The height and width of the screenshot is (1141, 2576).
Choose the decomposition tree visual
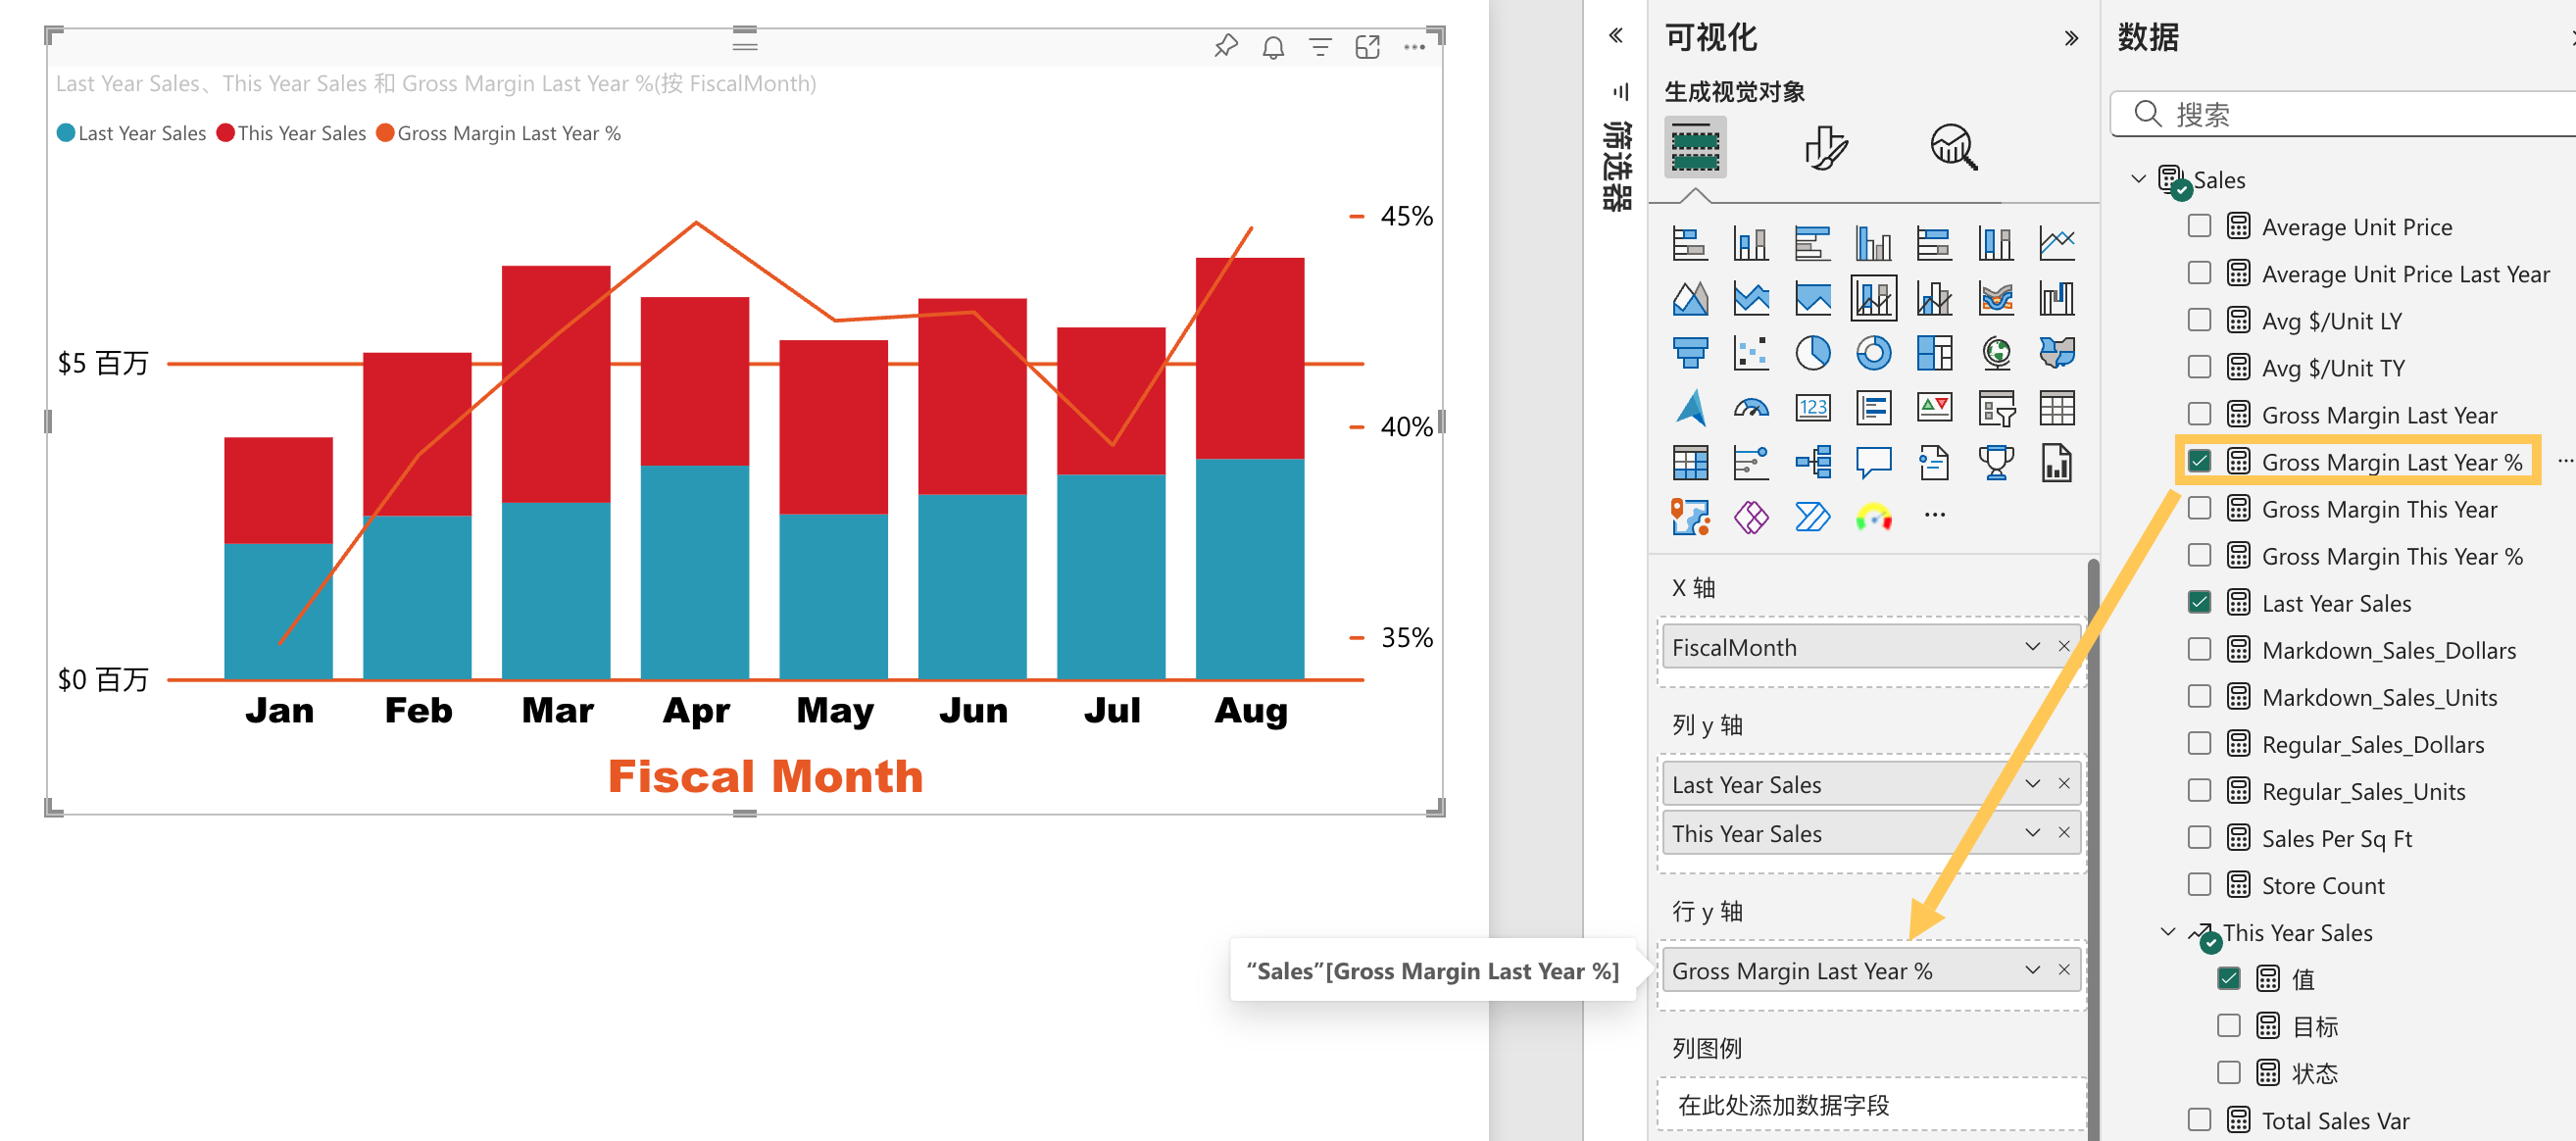pos(1812,463)
